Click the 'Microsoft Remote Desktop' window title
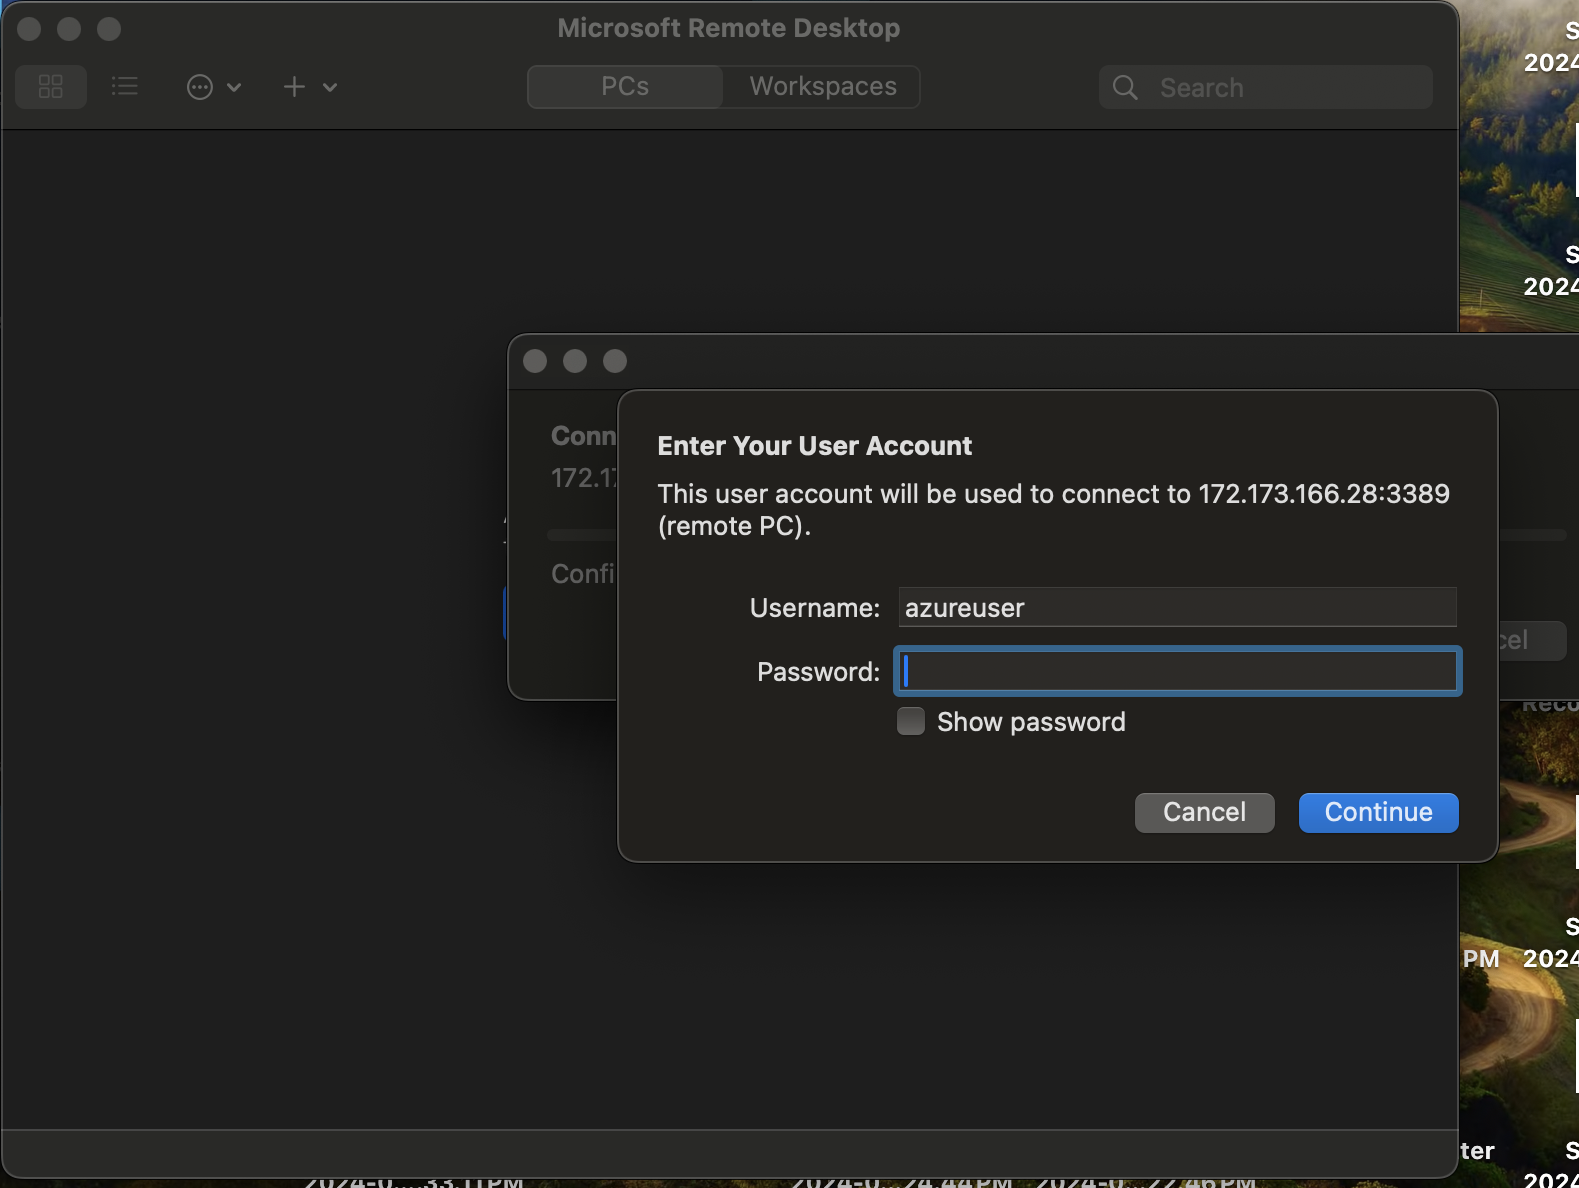 tap(729, 28)
